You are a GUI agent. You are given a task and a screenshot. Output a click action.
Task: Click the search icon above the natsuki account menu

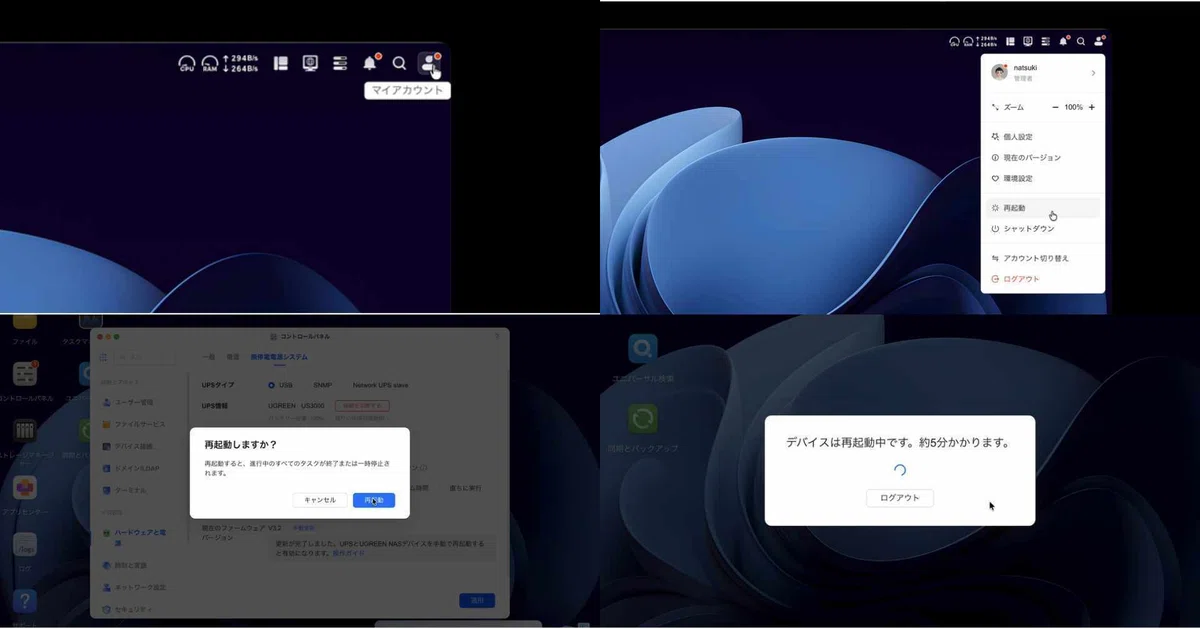1081,42
